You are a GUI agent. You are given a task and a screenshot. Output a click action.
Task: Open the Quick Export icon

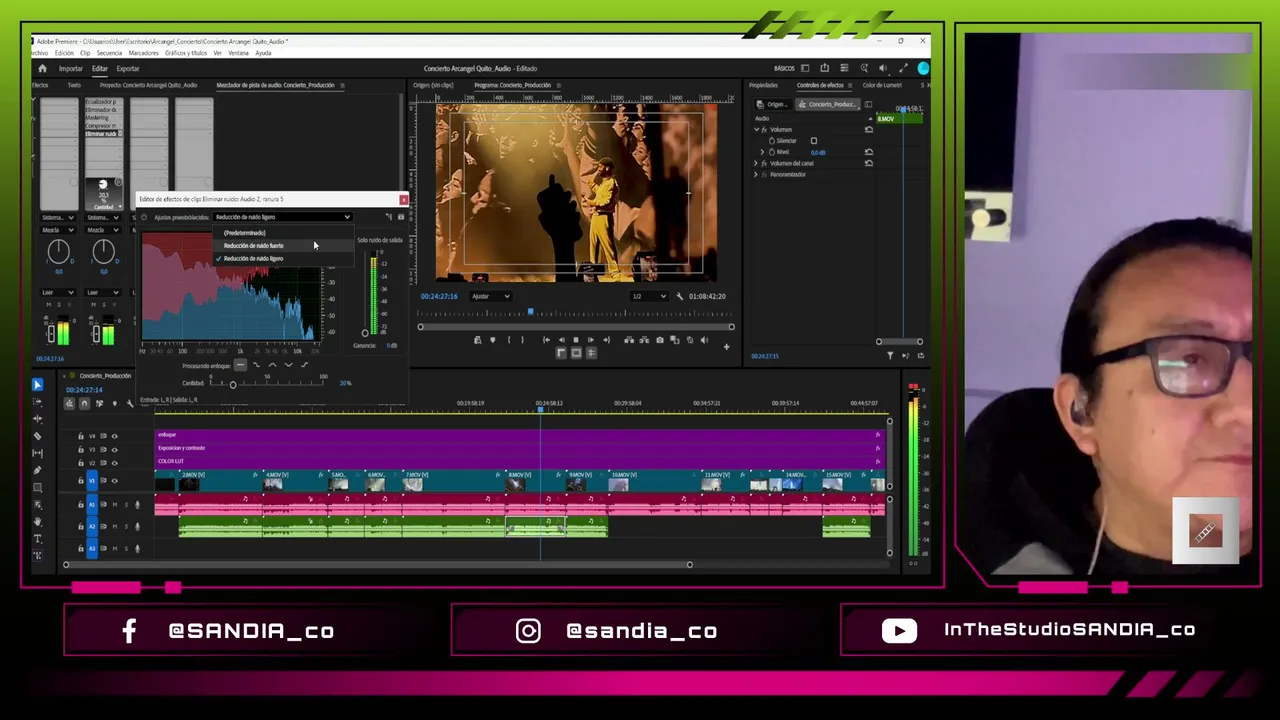[824, 68]
